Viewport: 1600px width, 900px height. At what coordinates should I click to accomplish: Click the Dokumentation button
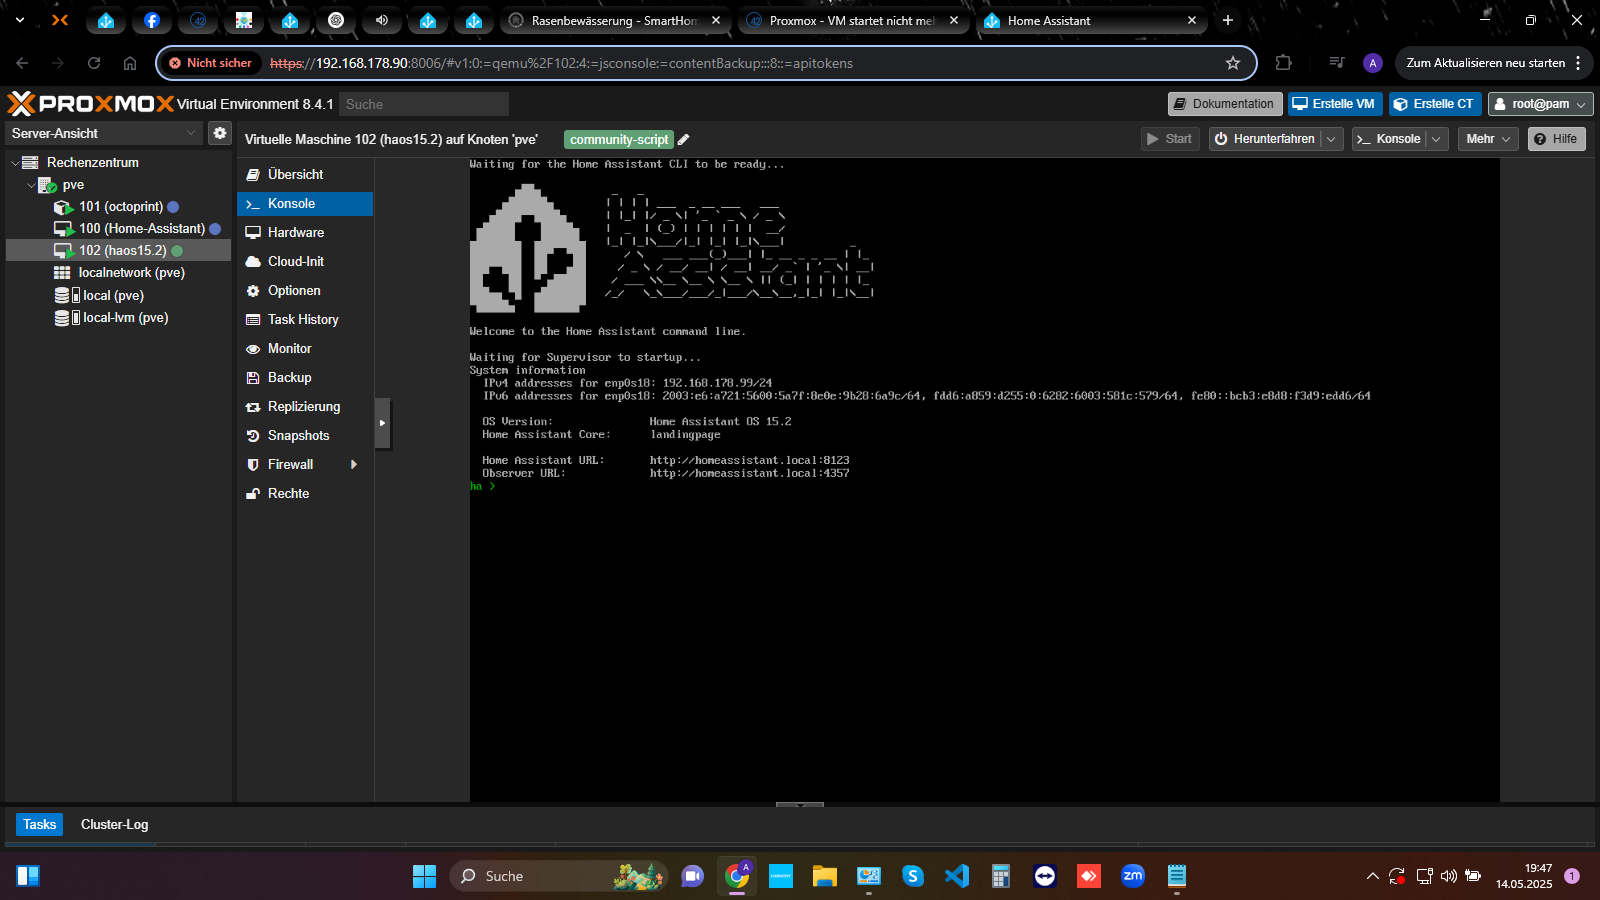[x=1225, y=104]
